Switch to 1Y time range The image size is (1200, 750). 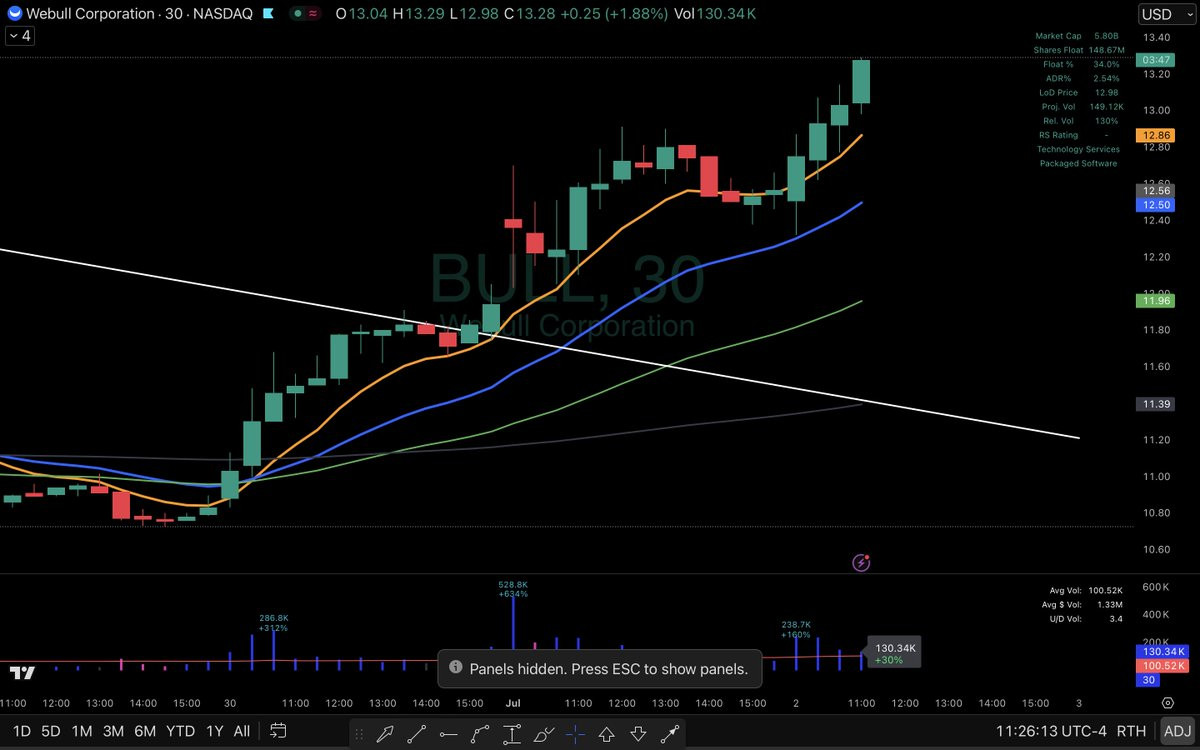214,731
